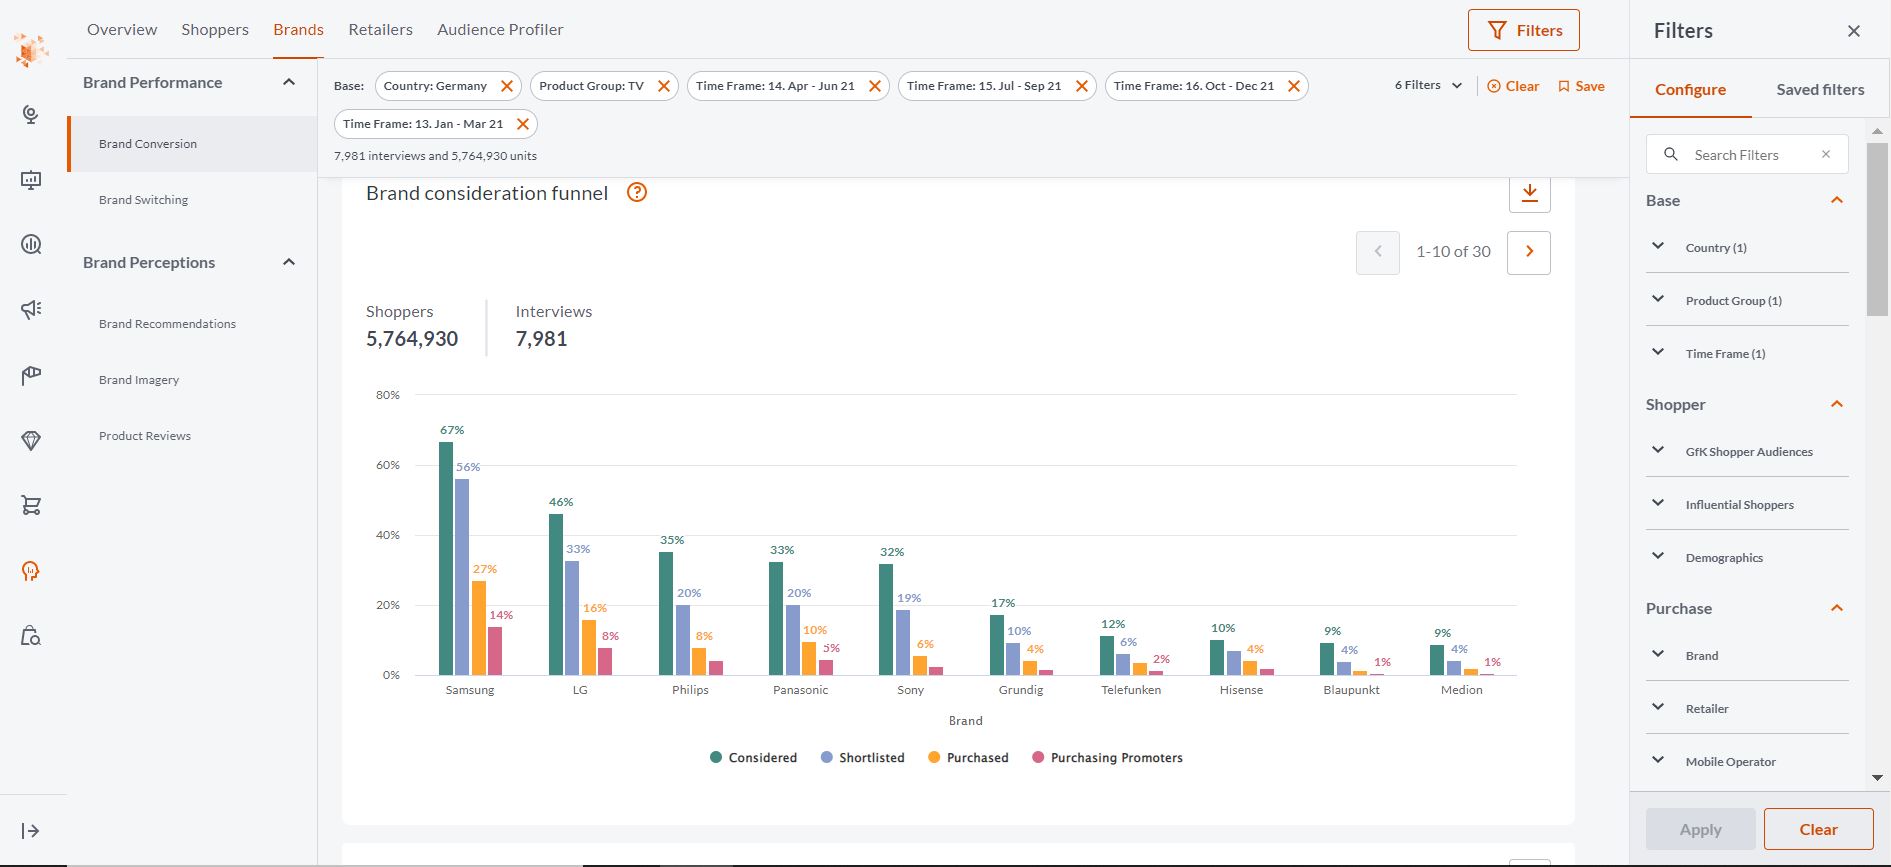Image resolution: width=1891 pixels, height=867 pixels.
Task: Switch to the Shoppers tab
Action: coord(215,30)
